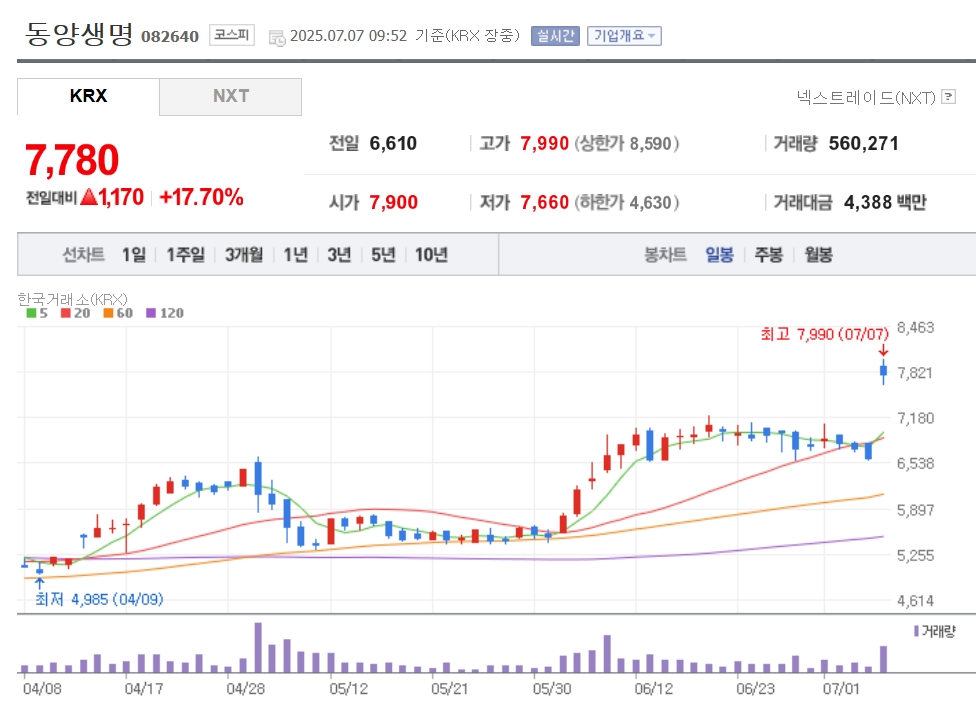The width and height of the screenshot is (976, 717).
Task: Click the 8,463 price axis label
Action: tap(915, 328)
